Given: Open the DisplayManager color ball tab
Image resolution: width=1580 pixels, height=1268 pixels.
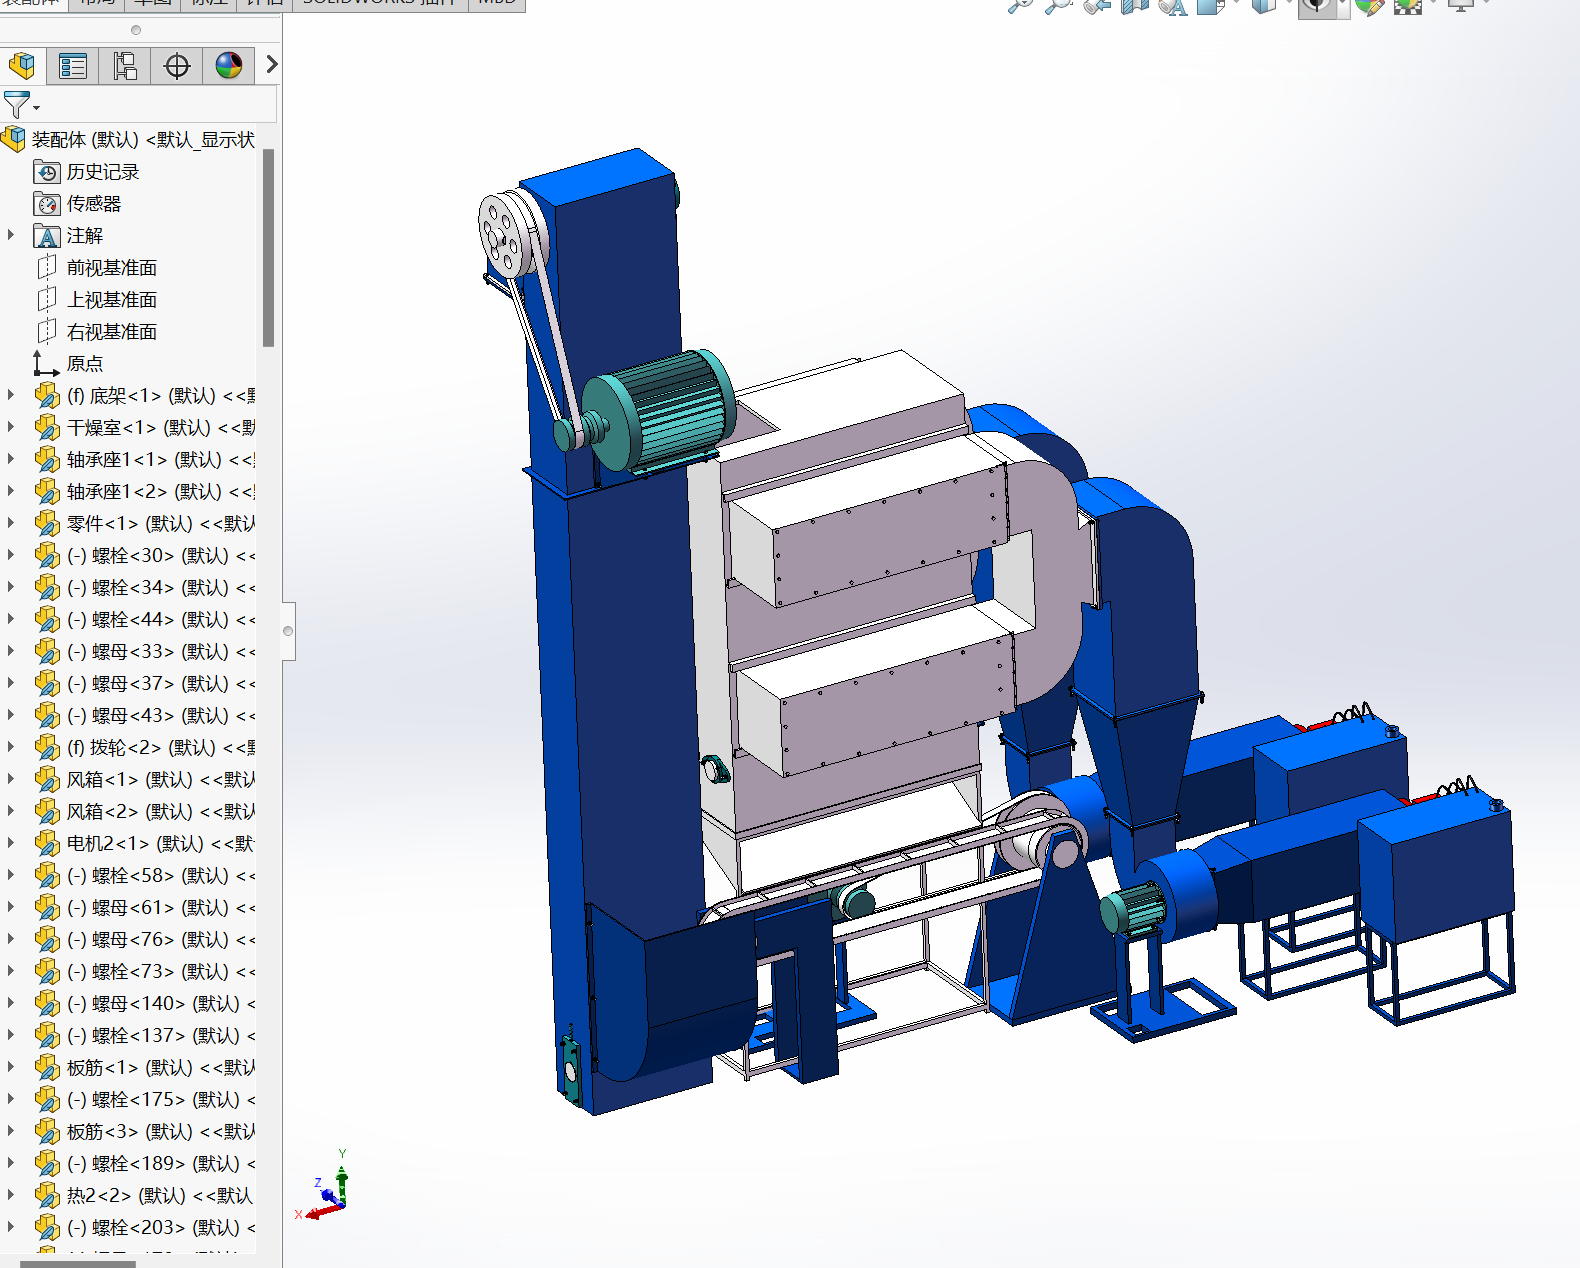Looking at the screenshot, I should pos(229,66).
